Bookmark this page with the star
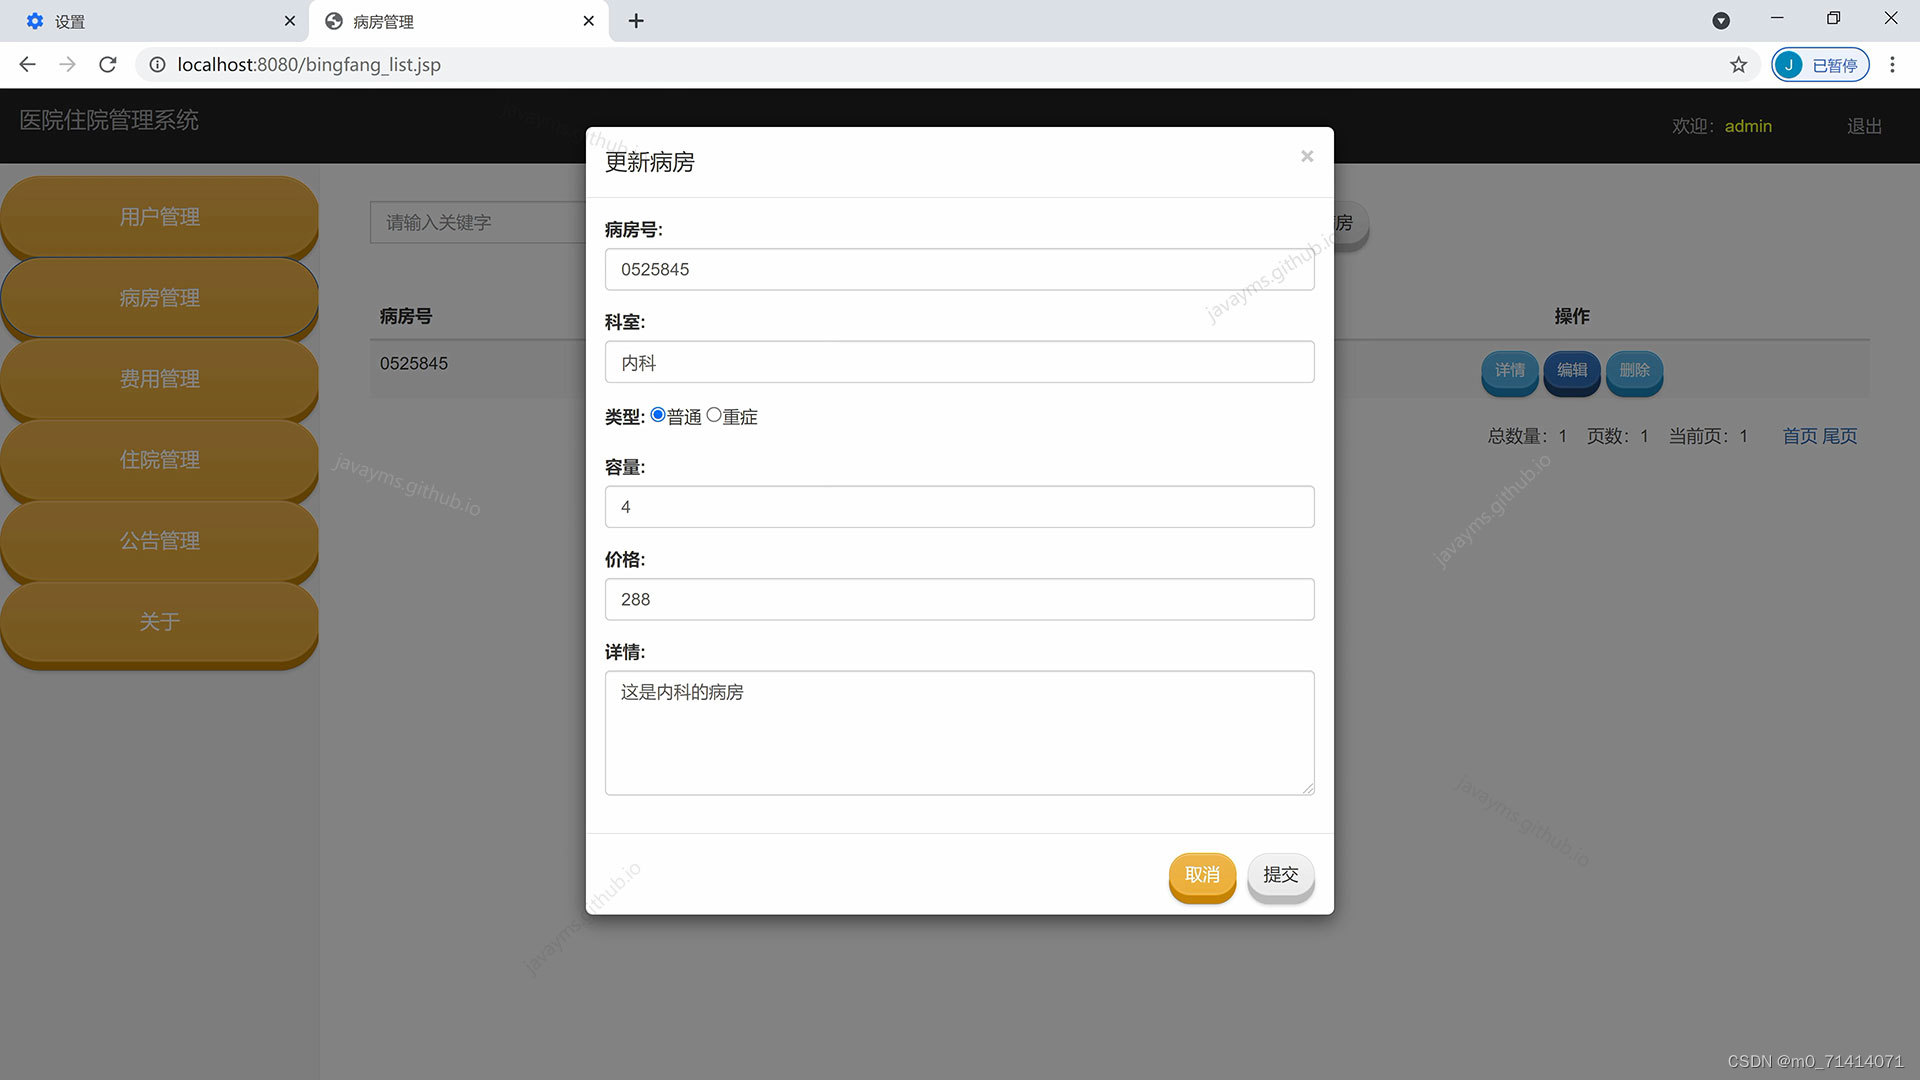Viewport: 1920px width, 1080px height. coord(1738,65)
